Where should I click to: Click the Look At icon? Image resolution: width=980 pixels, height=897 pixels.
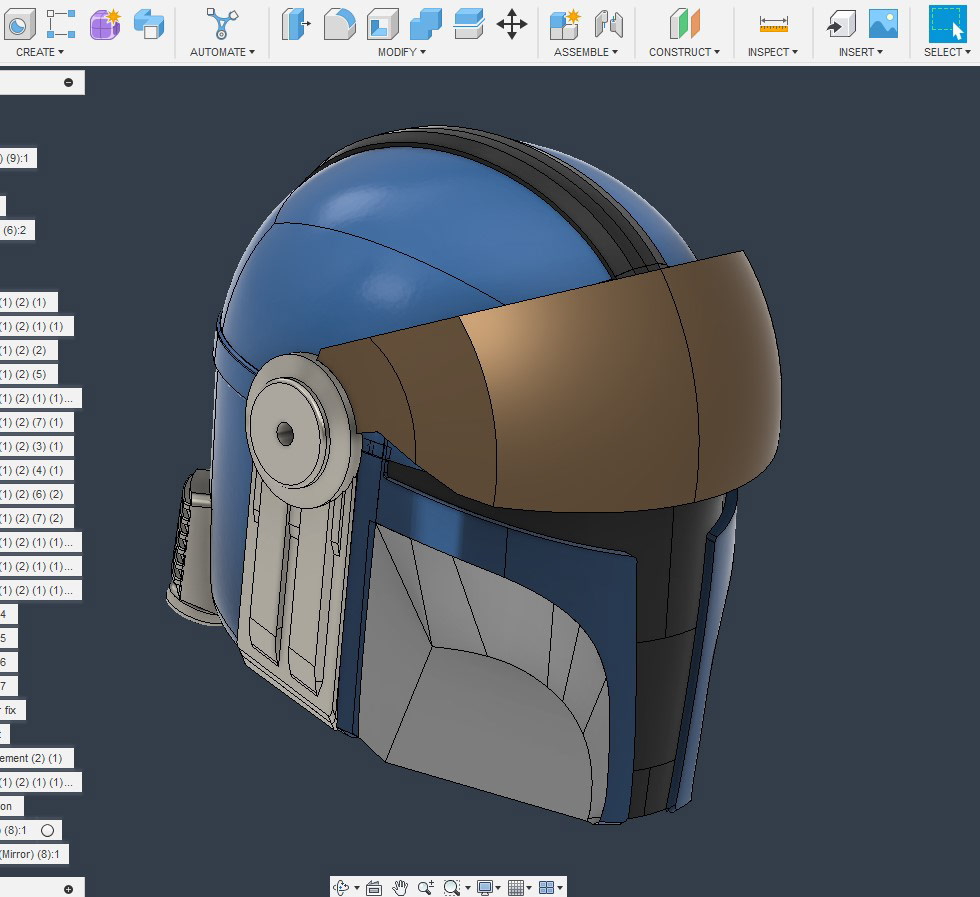(x=374, y=887)
